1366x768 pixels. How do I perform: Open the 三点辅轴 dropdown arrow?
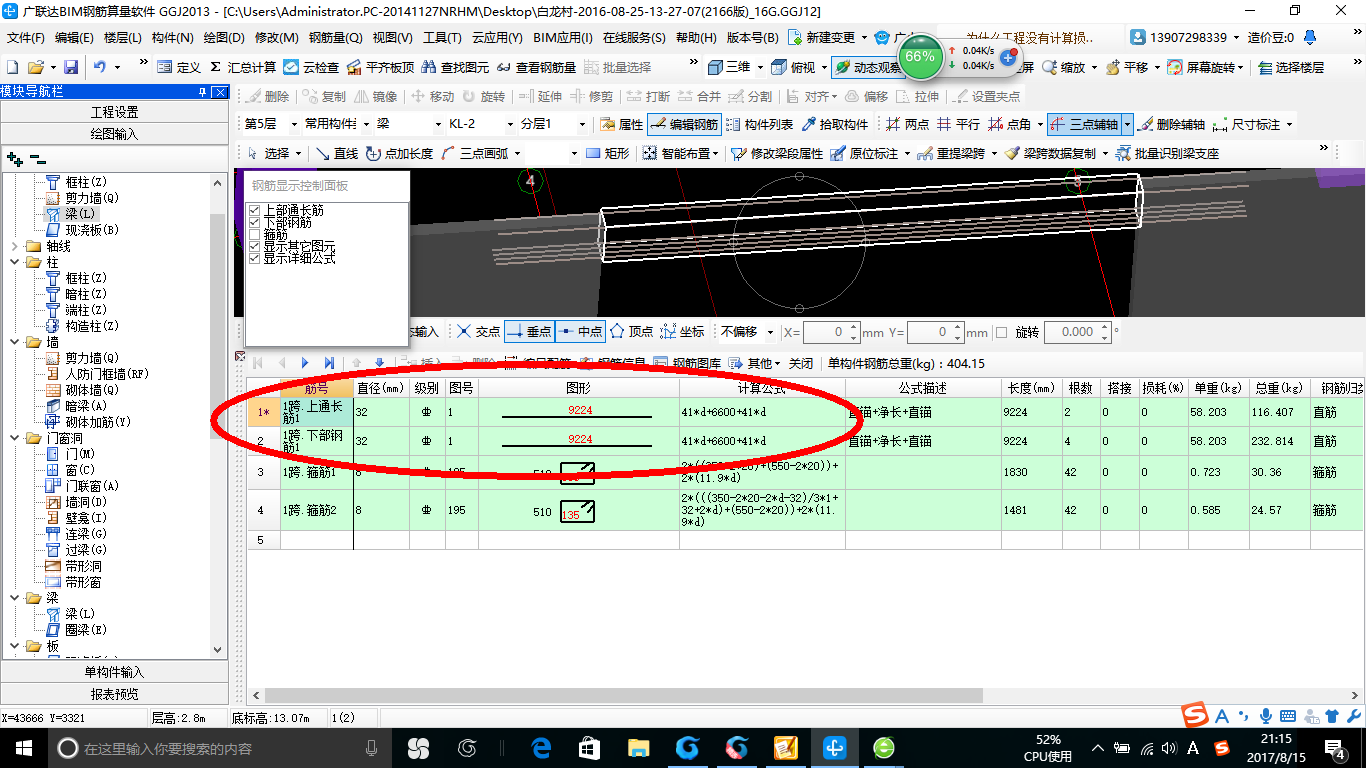1127,125
